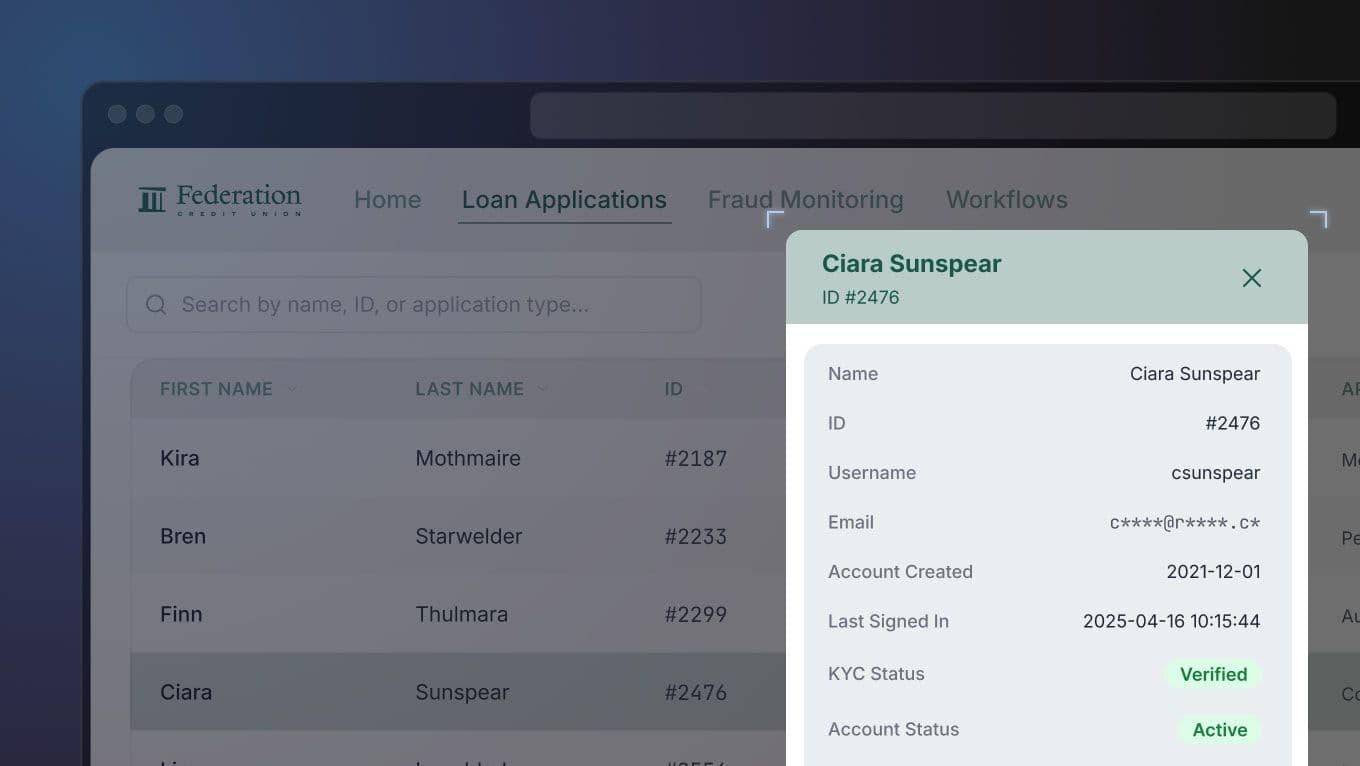The height and width of the screenshot is (766, 1360).
Task: Click the ID column header in the table
Action: [673, 389]
